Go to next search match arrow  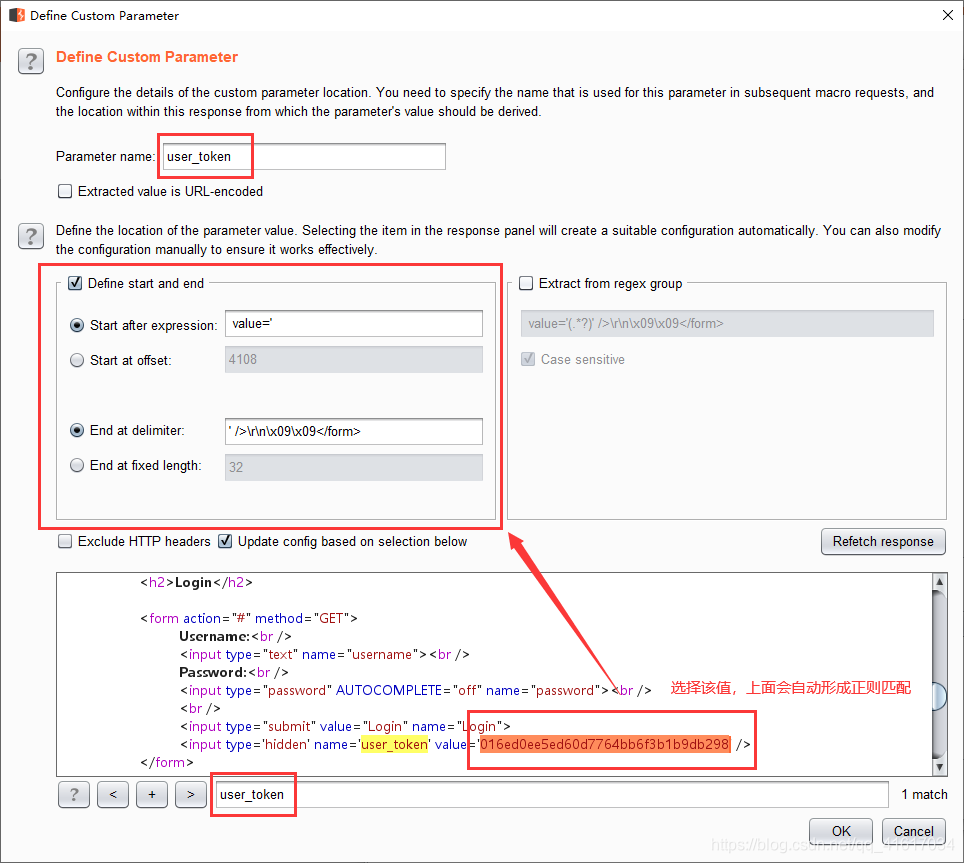191,794
